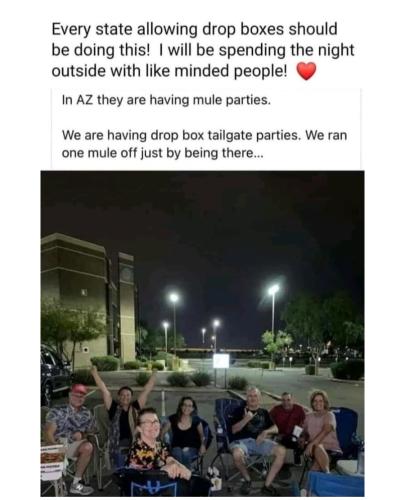Click the woman in the black top
This screenshot has height=500, width=405.
(186, 430)
